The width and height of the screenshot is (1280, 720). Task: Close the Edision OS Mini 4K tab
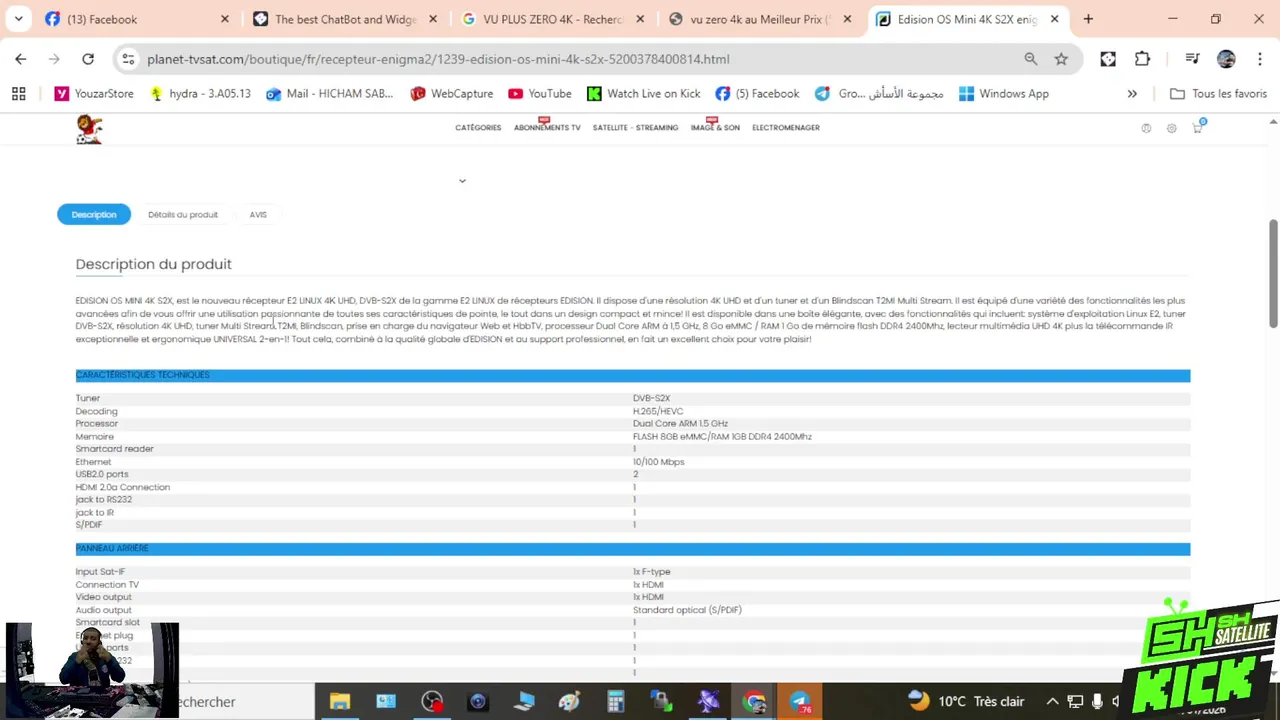[x=1054, y=19]
